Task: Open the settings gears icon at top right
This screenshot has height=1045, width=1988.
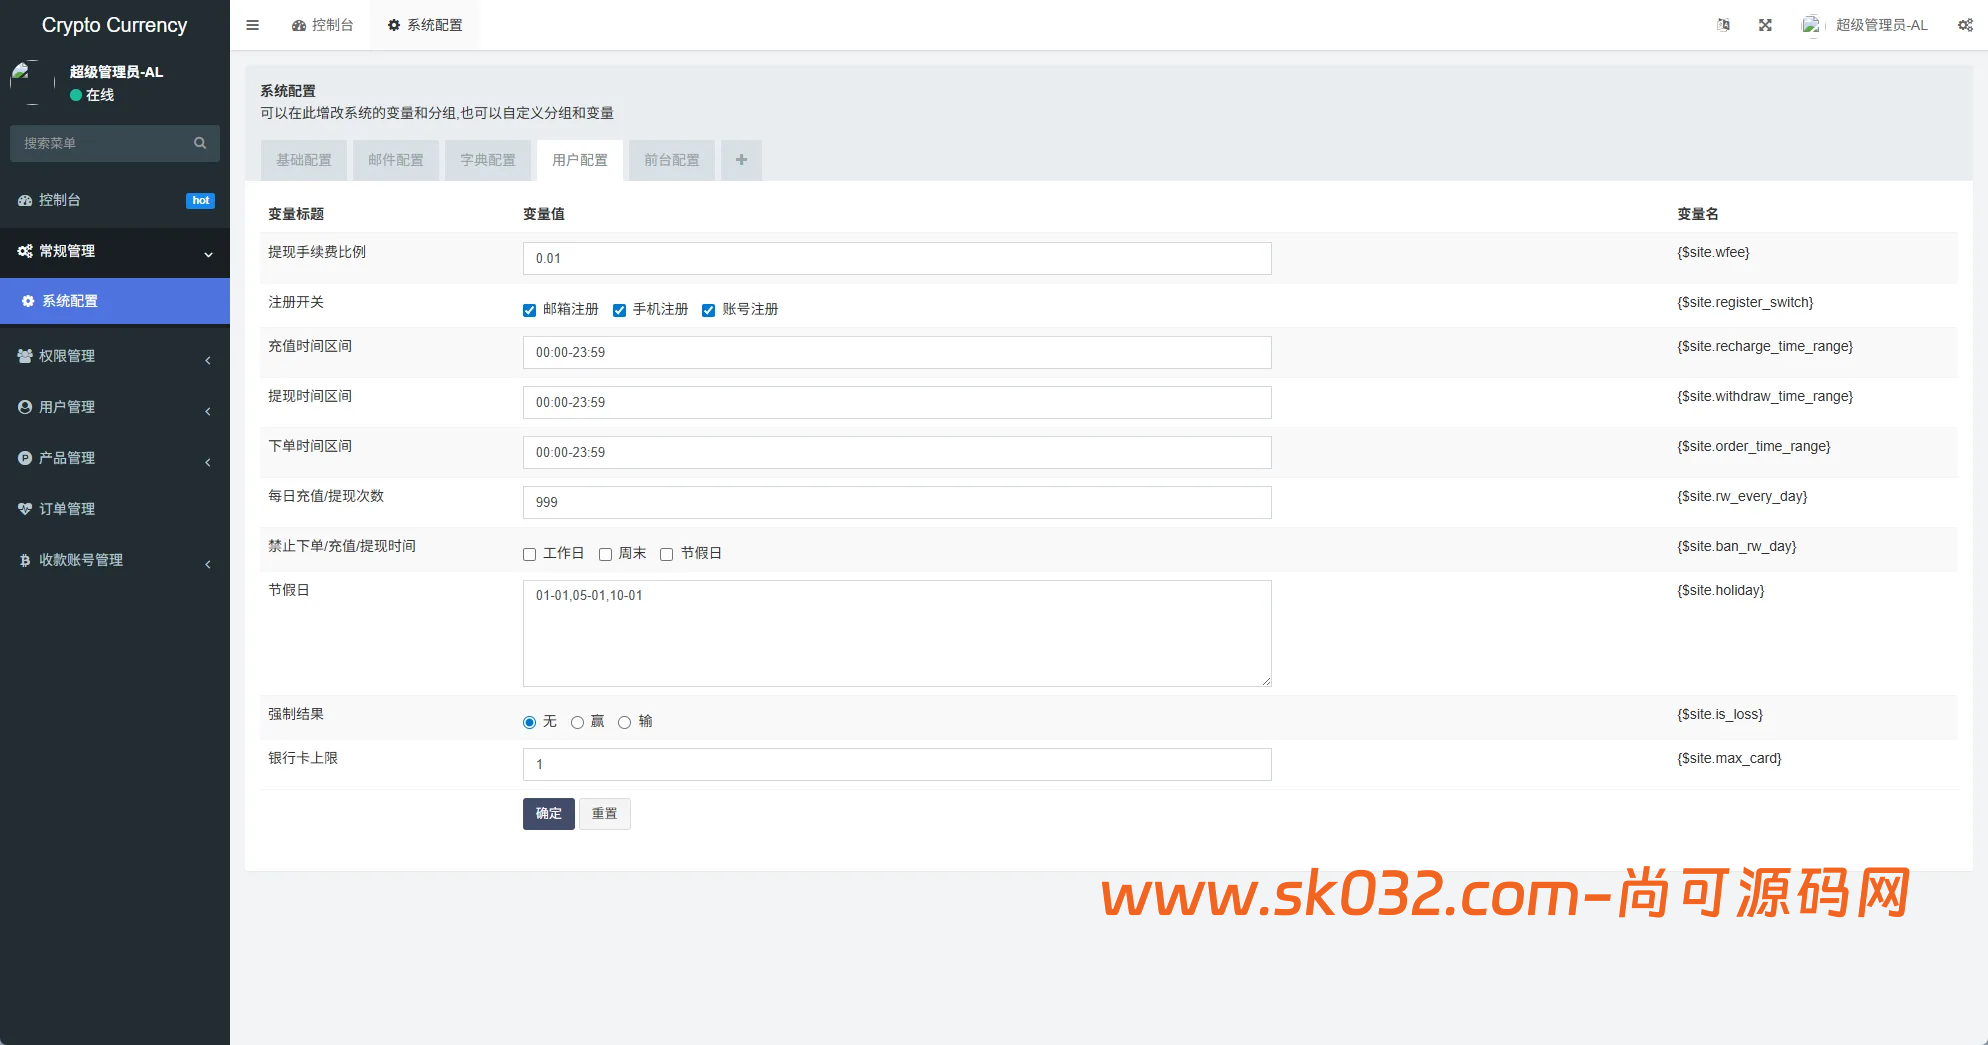Action: click(1965, 25)
